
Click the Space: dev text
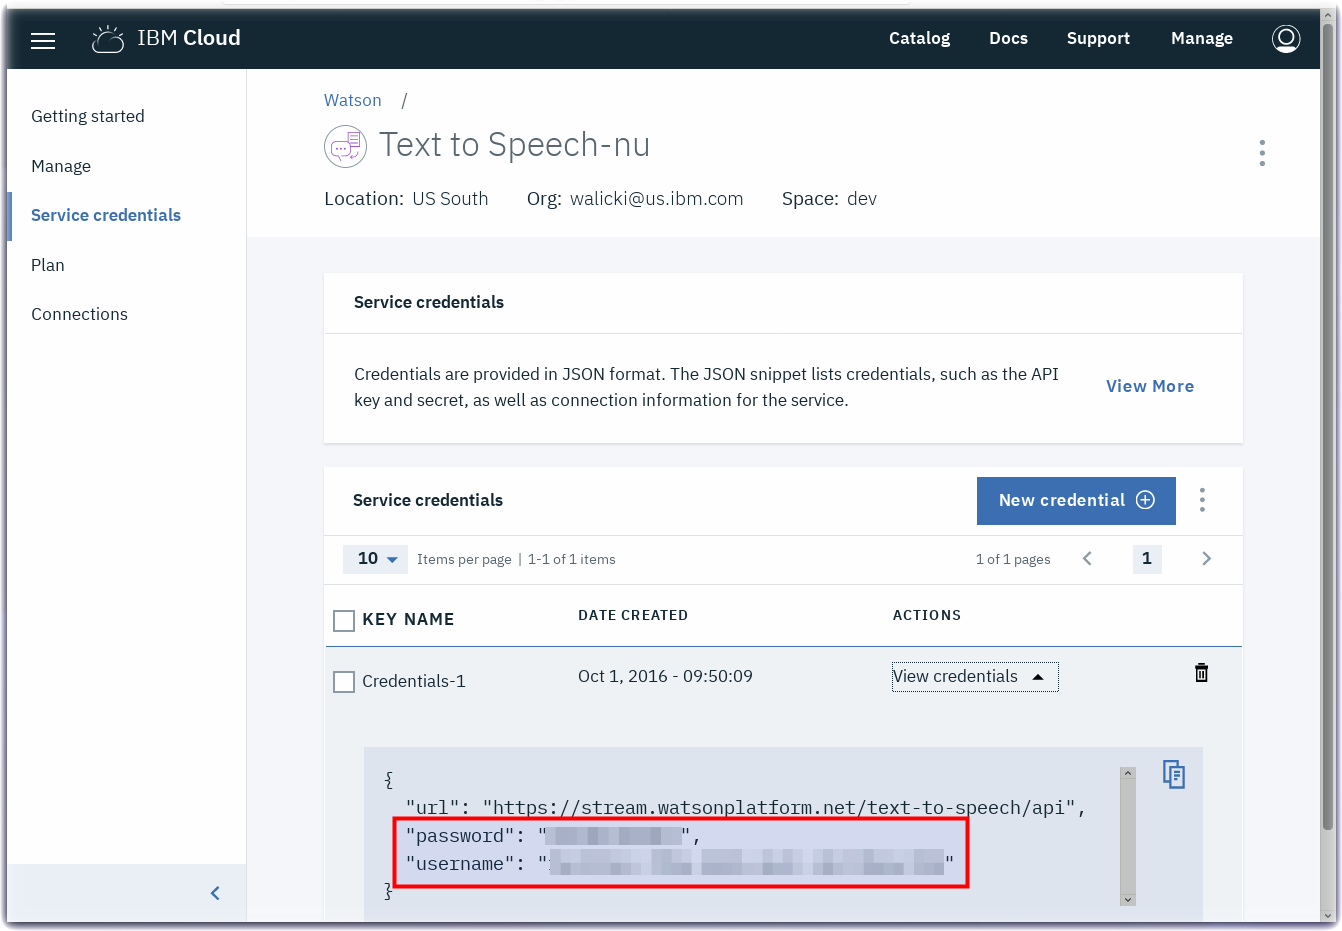point(829,199)
